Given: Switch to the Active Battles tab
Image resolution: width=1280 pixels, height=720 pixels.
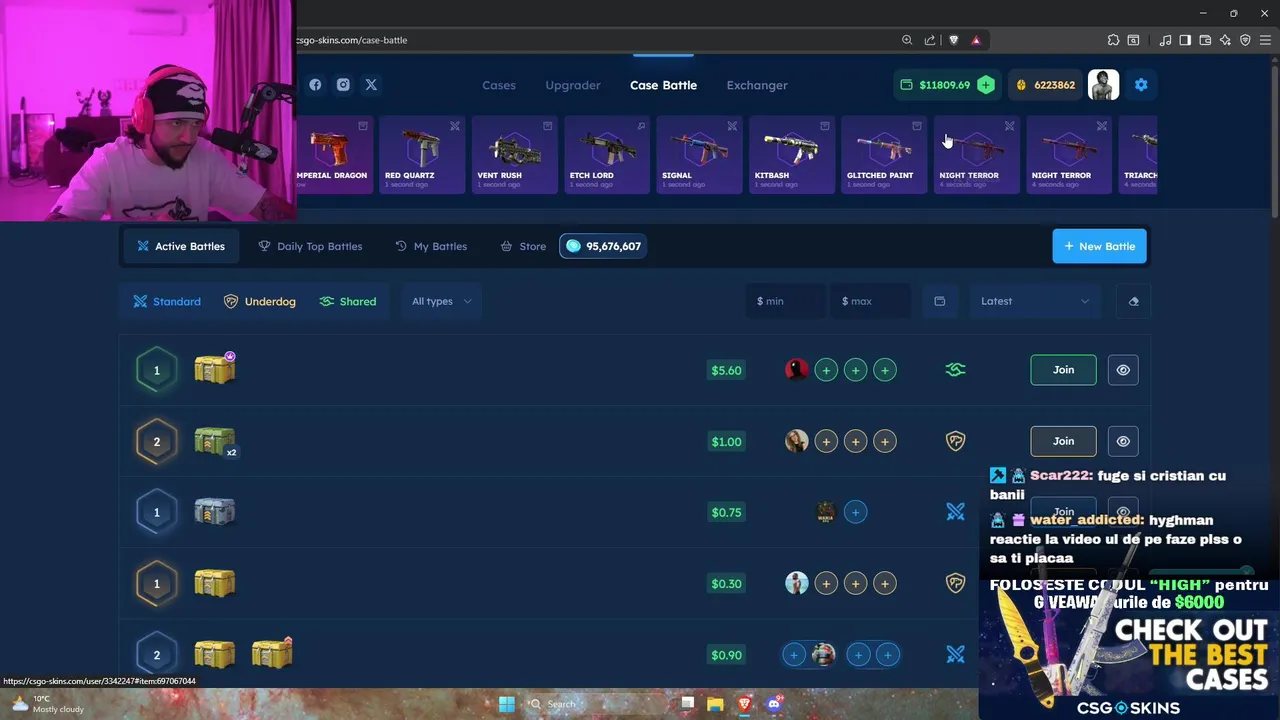Looking at the screenshot, I should coord(181,246).
